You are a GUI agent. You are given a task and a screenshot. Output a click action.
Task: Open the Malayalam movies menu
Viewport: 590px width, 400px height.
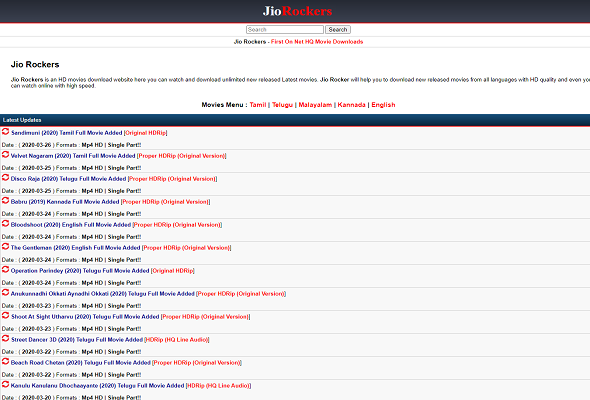pos(315,105)
